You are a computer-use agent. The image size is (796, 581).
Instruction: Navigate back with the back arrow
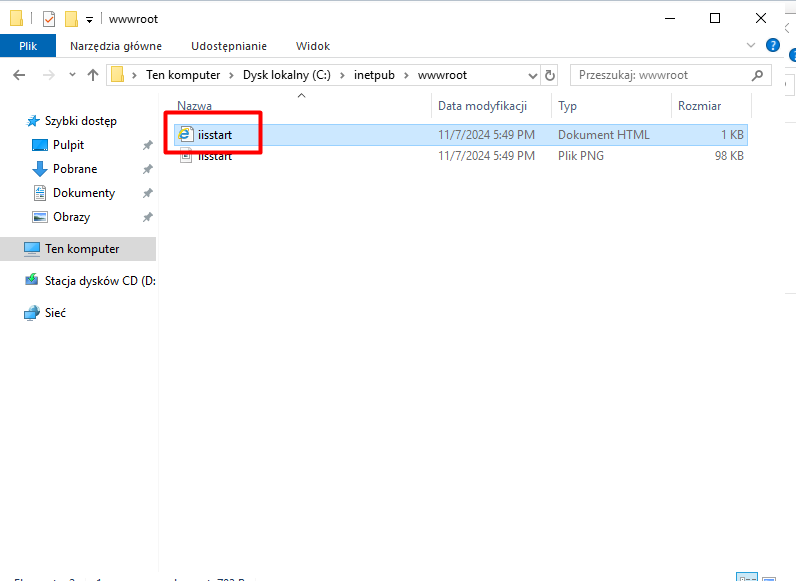click(x=19, y=75)
